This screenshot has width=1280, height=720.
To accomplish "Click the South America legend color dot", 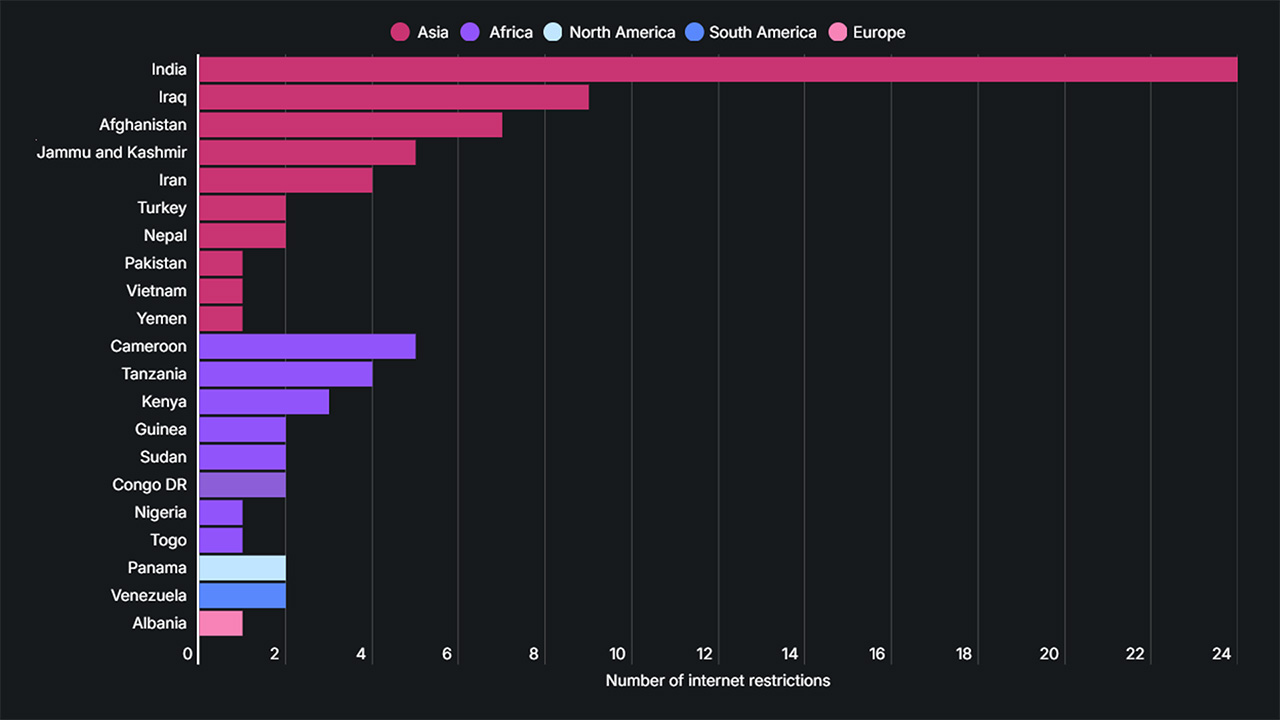I will [692, 32].
